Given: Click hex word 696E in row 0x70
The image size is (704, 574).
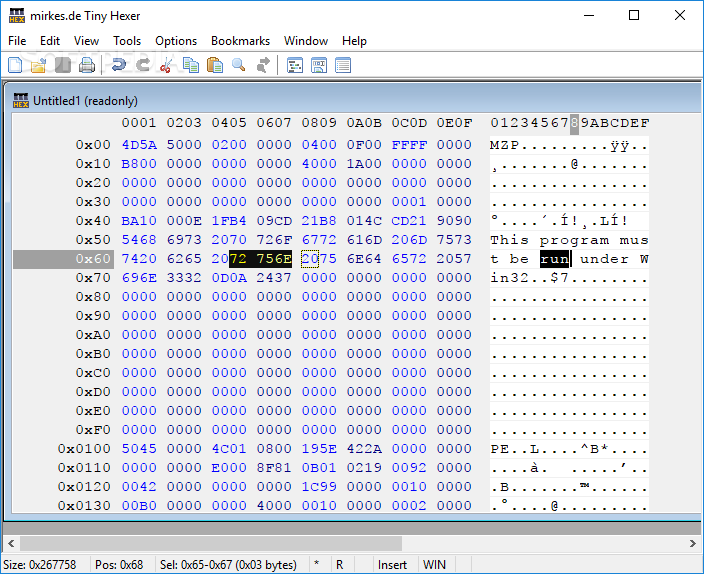Looking at the screenshot, I should [x=139, y=278].
